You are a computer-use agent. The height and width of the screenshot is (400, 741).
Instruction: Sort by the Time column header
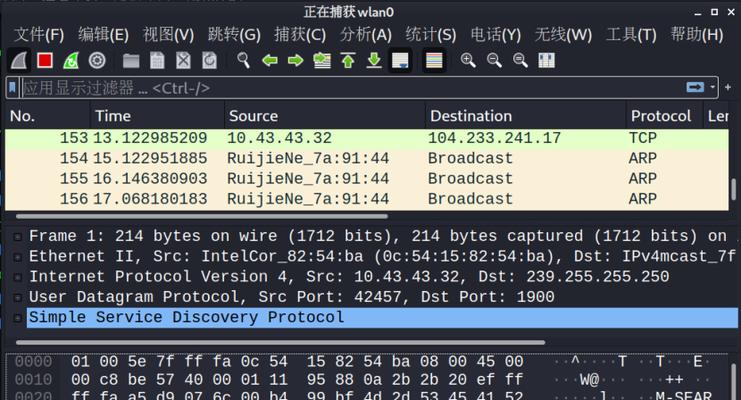157,116
